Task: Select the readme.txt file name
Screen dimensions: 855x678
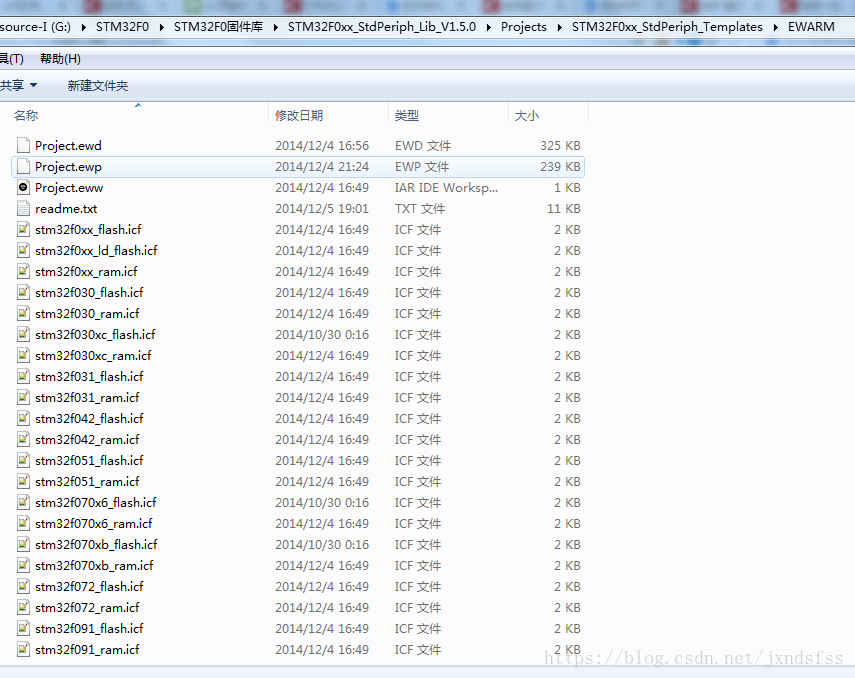Action: (66, 209)
